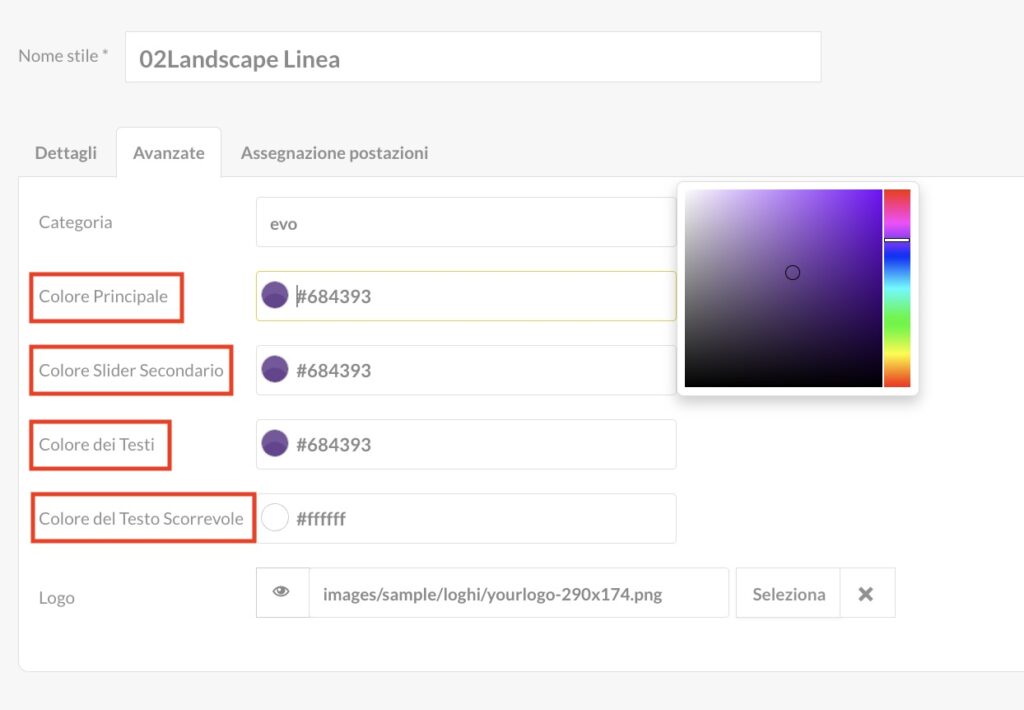The height and width of the screenshot is (710, 1024).
Task: Click the Nome stile label
Action: [63, 56]
